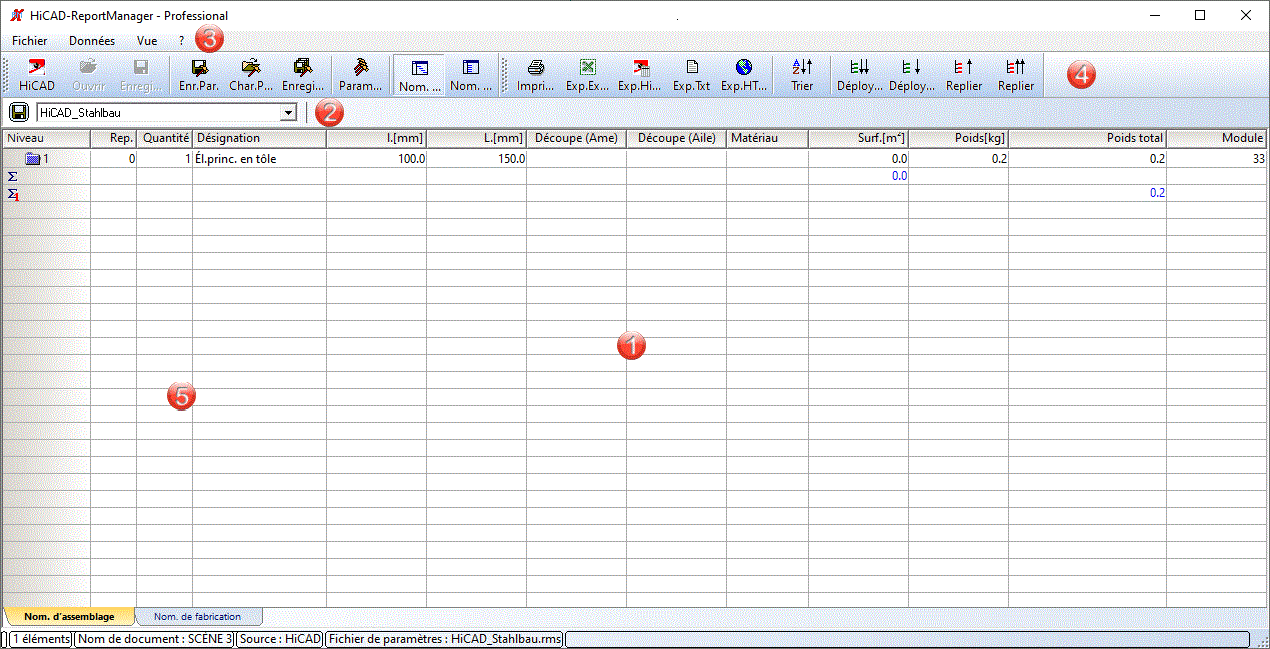Click the Niveau column header
This screenshot has width=1270, height=649.
pos(46,138)
